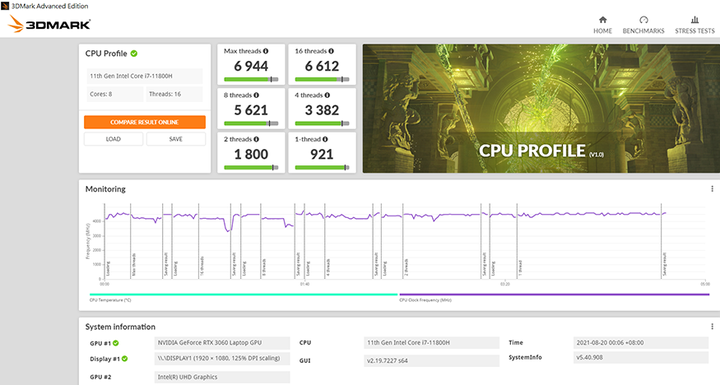
Task: Click the 1 800 score value
Action: tap(251, 154)
